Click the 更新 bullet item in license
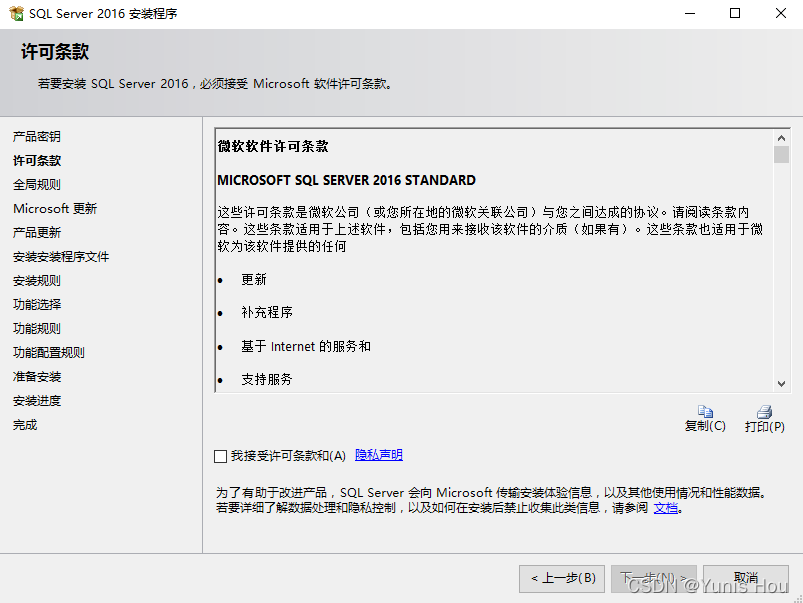Viewport: 803px width, 603px height. tap(254, 280)
